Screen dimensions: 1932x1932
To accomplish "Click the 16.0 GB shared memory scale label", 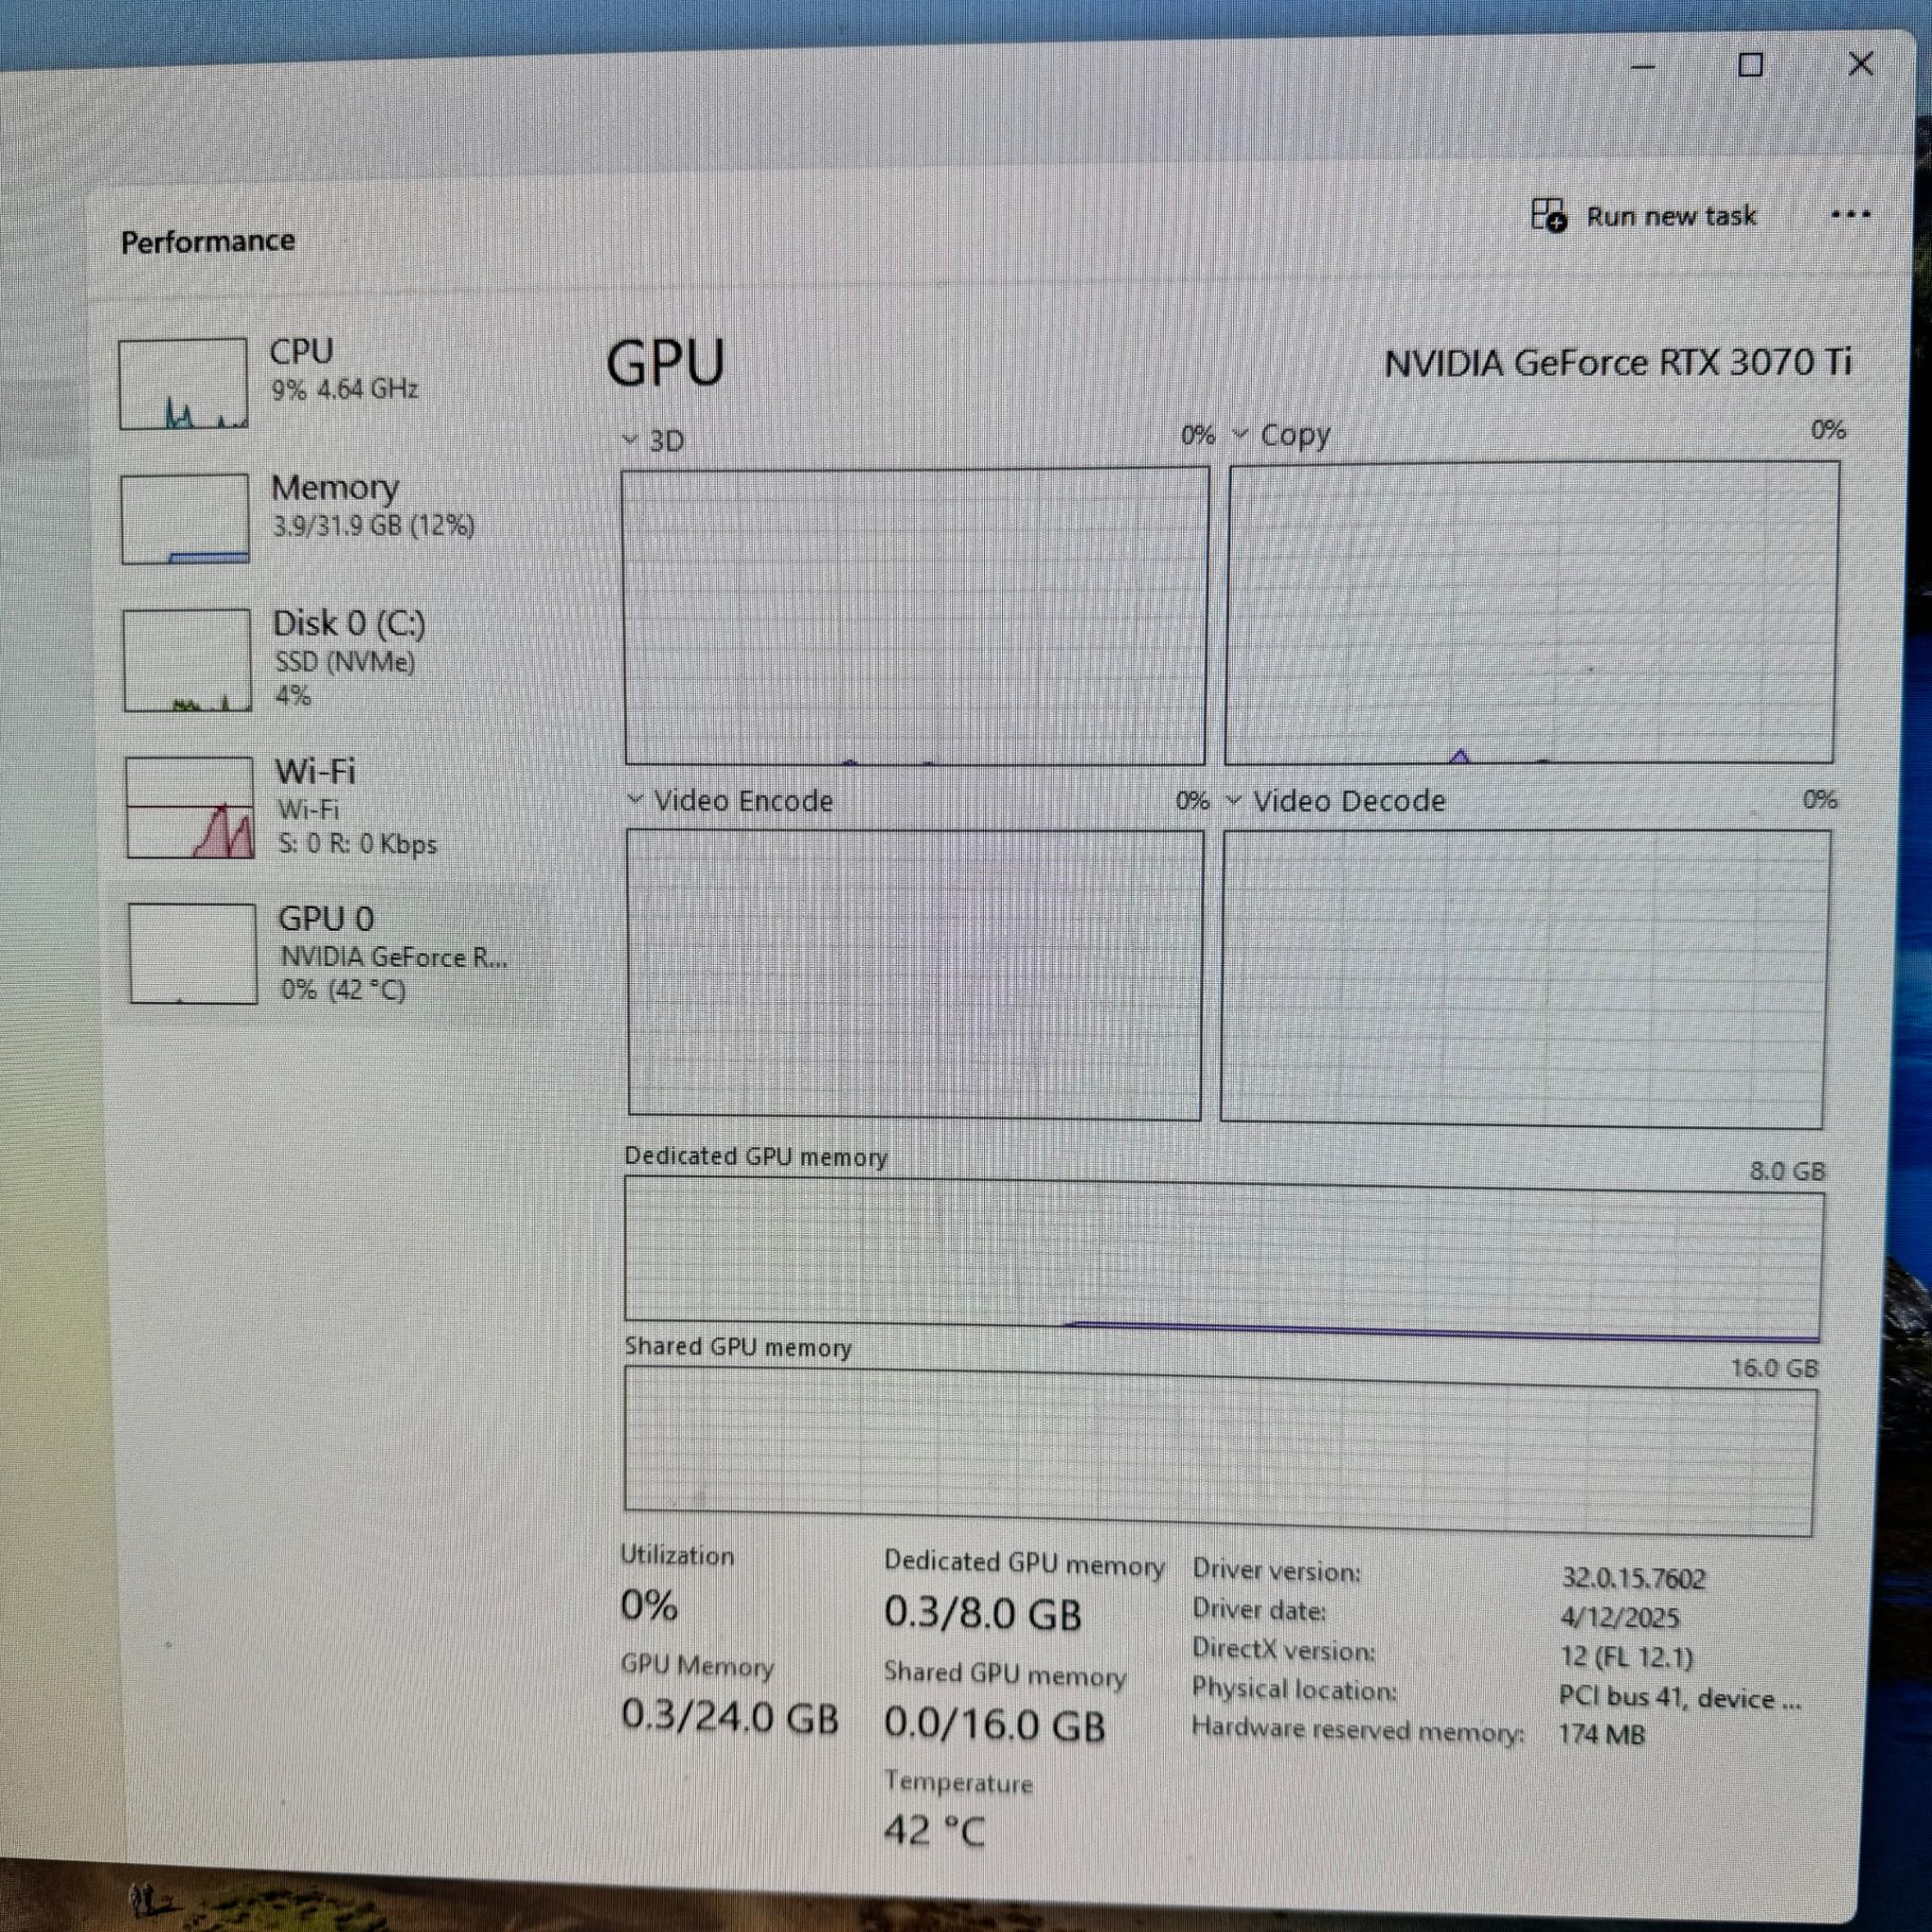I will coord(1775,1368).
